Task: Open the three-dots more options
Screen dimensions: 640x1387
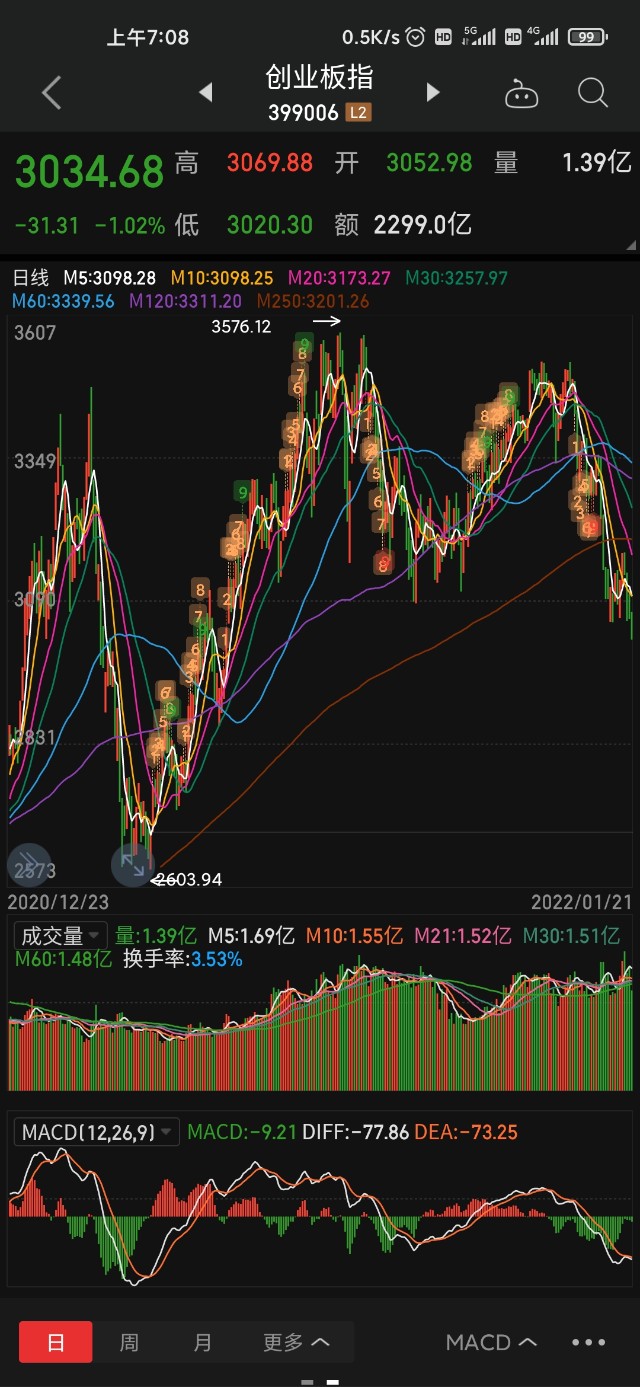Action: pos(588,1342)
